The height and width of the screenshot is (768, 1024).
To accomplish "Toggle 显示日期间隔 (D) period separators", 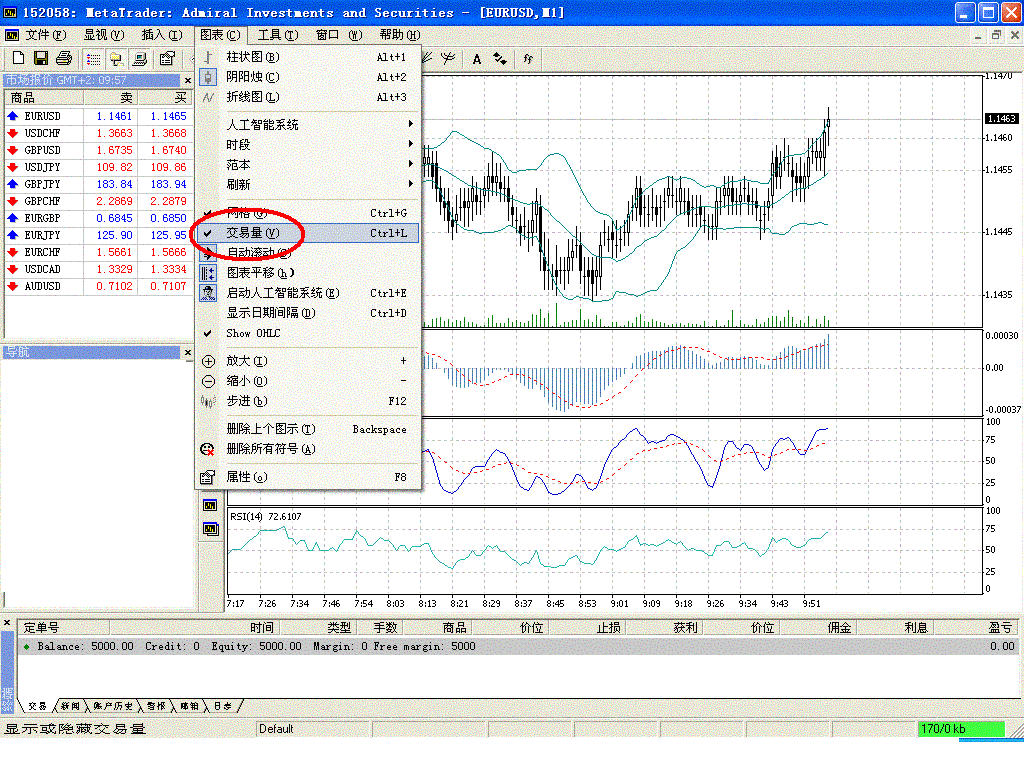I will [x=308, y=313].
